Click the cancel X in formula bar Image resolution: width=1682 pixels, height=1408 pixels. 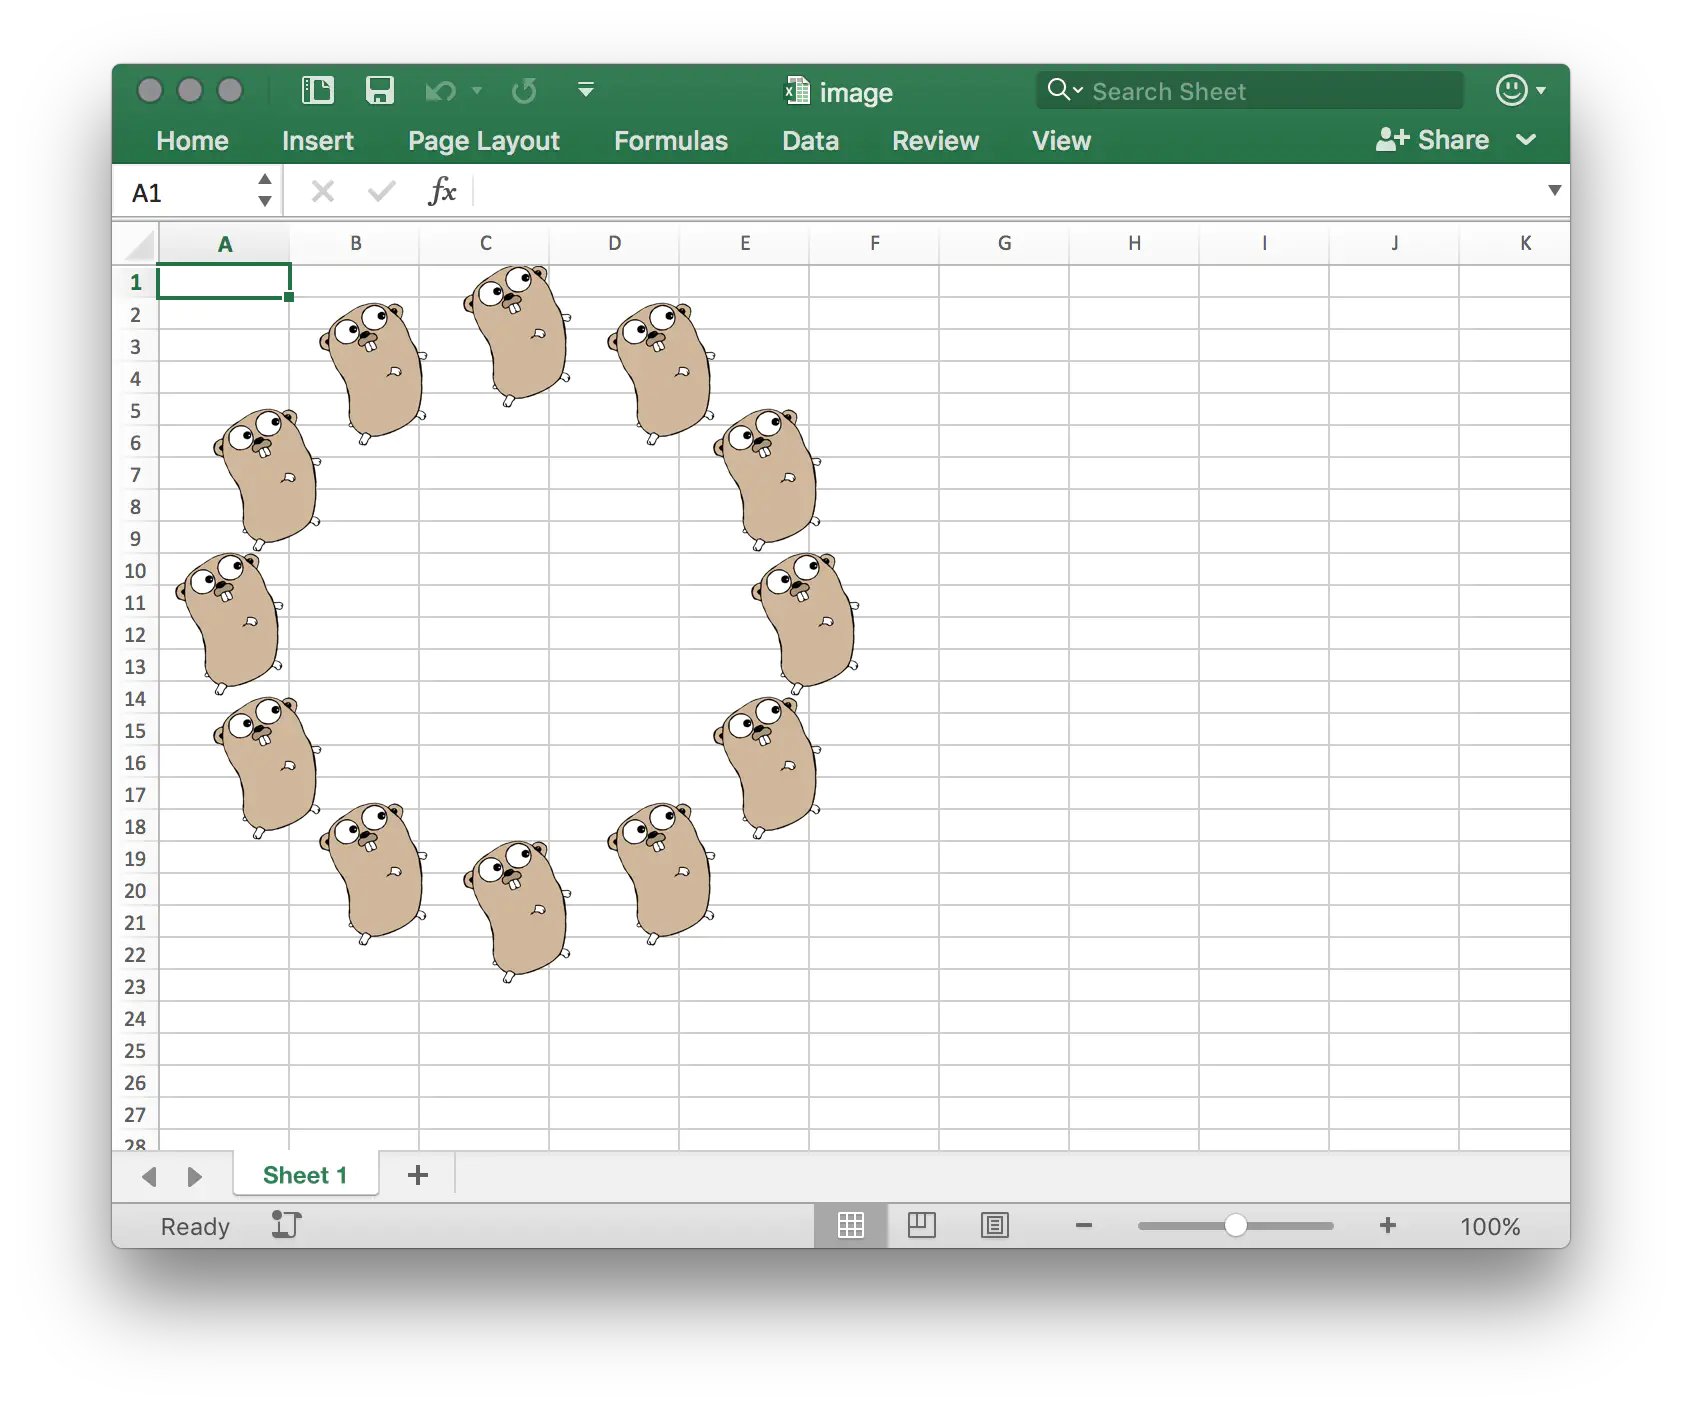tap(322, 191)
